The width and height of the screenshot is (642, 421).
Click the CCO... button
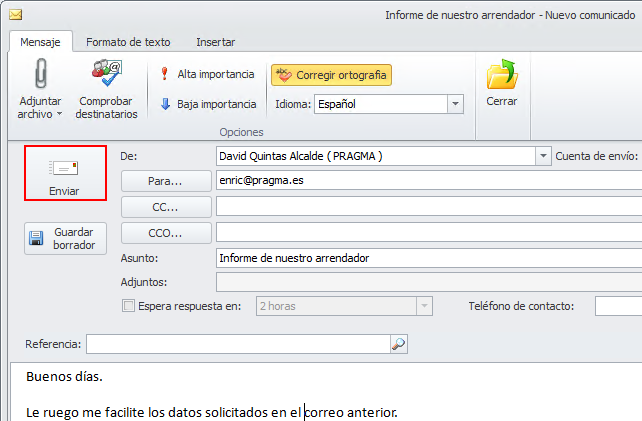165,233
